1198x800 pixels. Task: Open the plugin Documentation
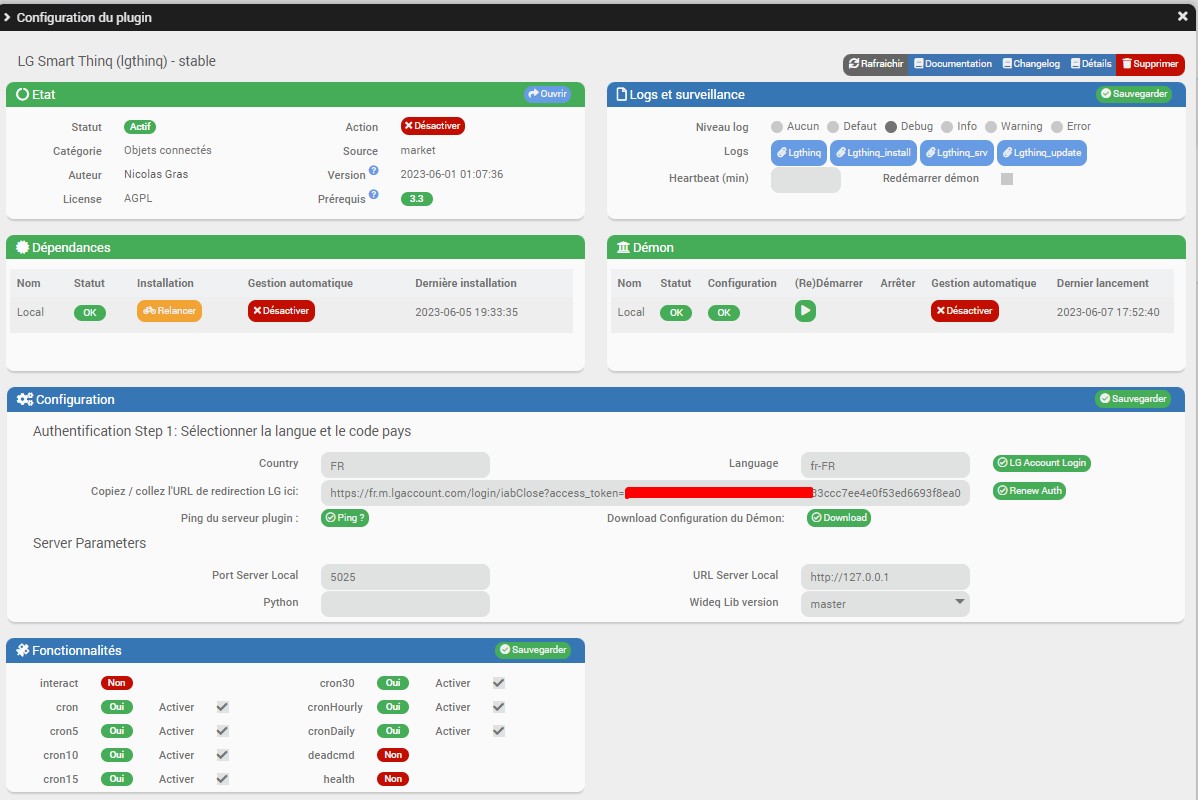tap(954, 64)
